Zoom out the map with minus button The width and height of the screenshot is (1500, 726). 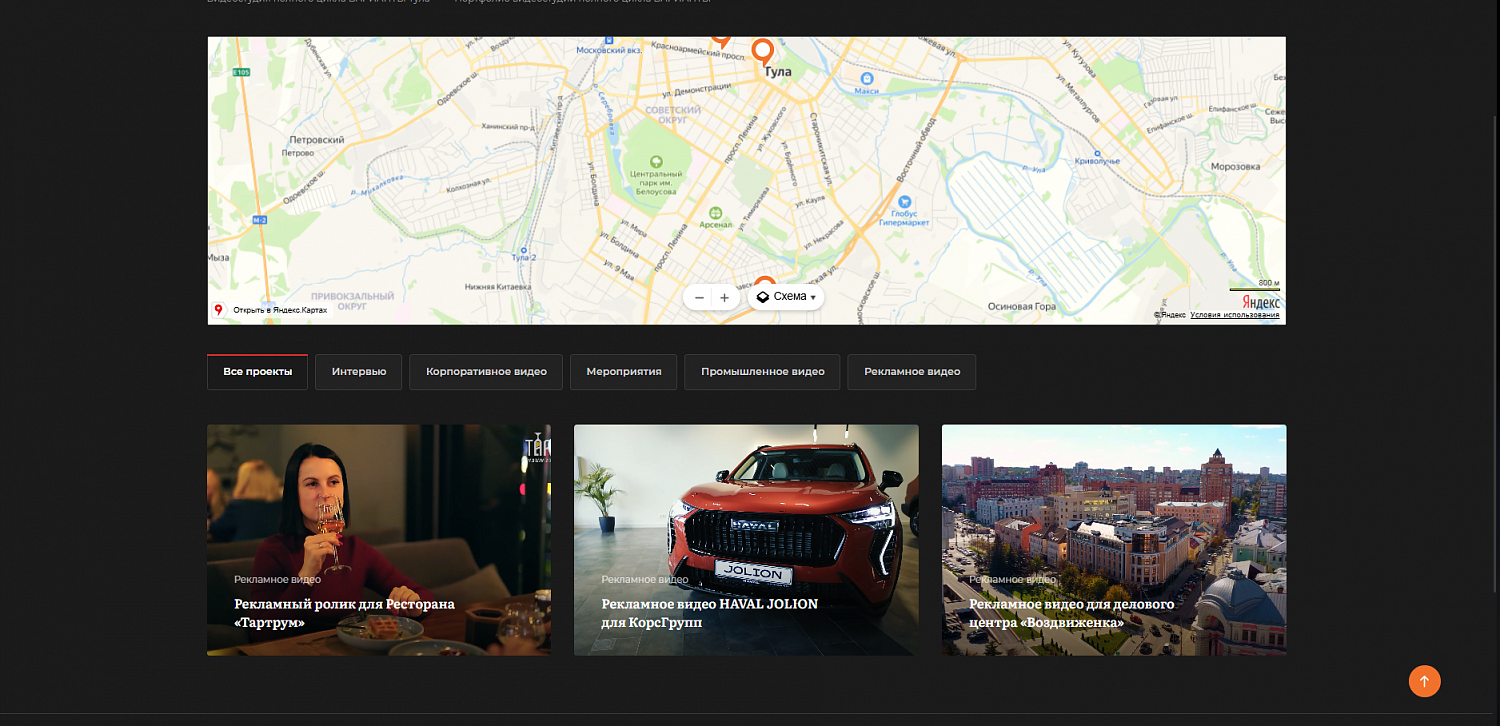coord(699,298)
